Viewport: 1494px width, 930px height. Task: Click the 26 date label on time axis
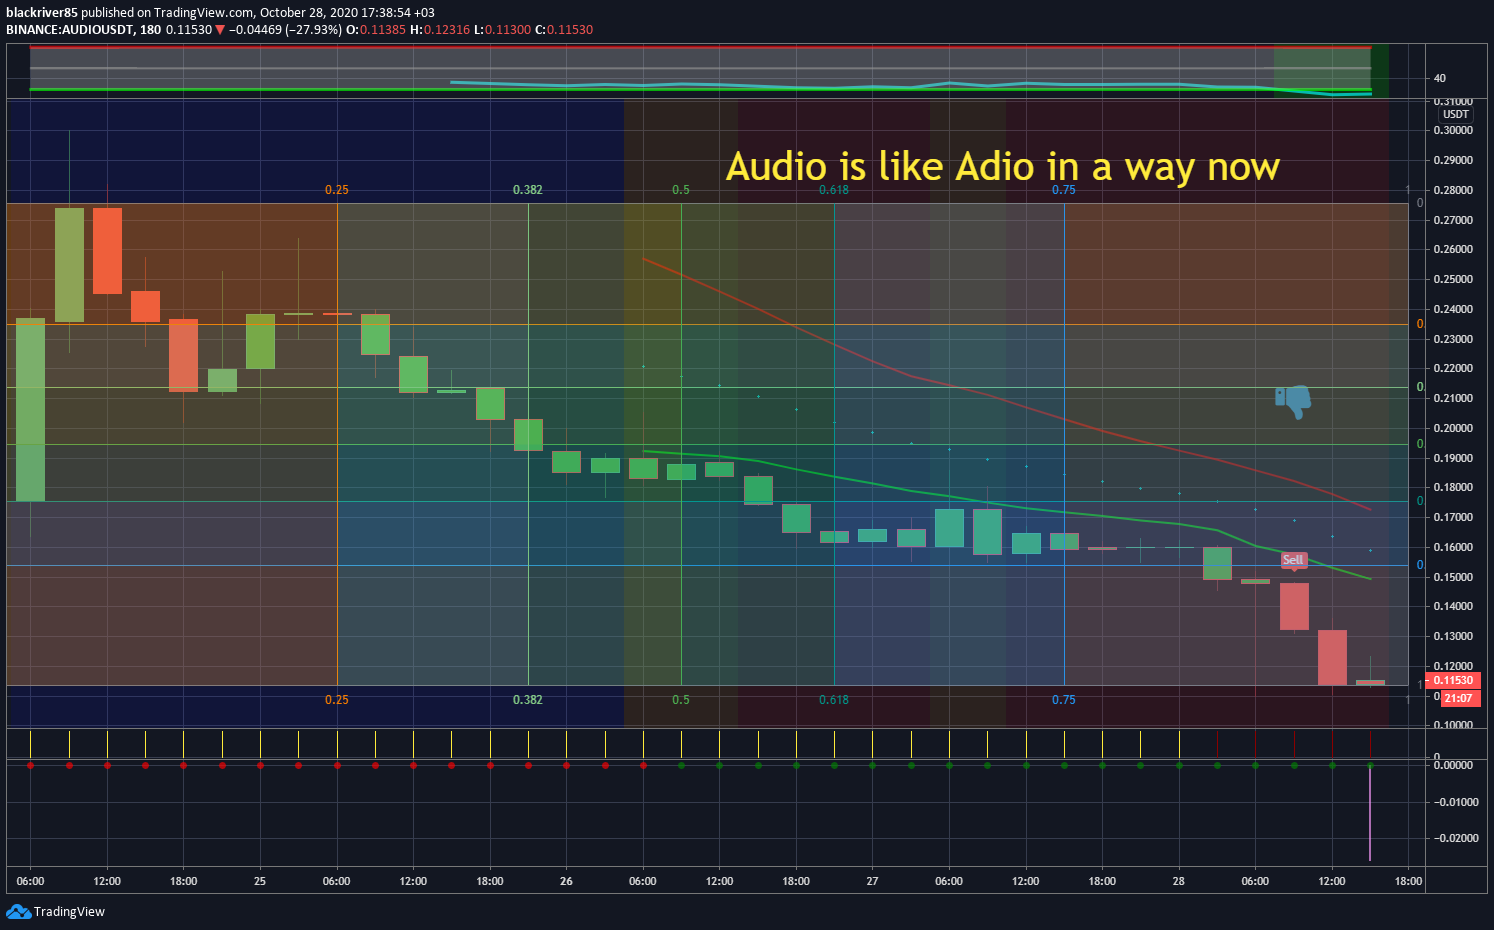click(566, 881)
